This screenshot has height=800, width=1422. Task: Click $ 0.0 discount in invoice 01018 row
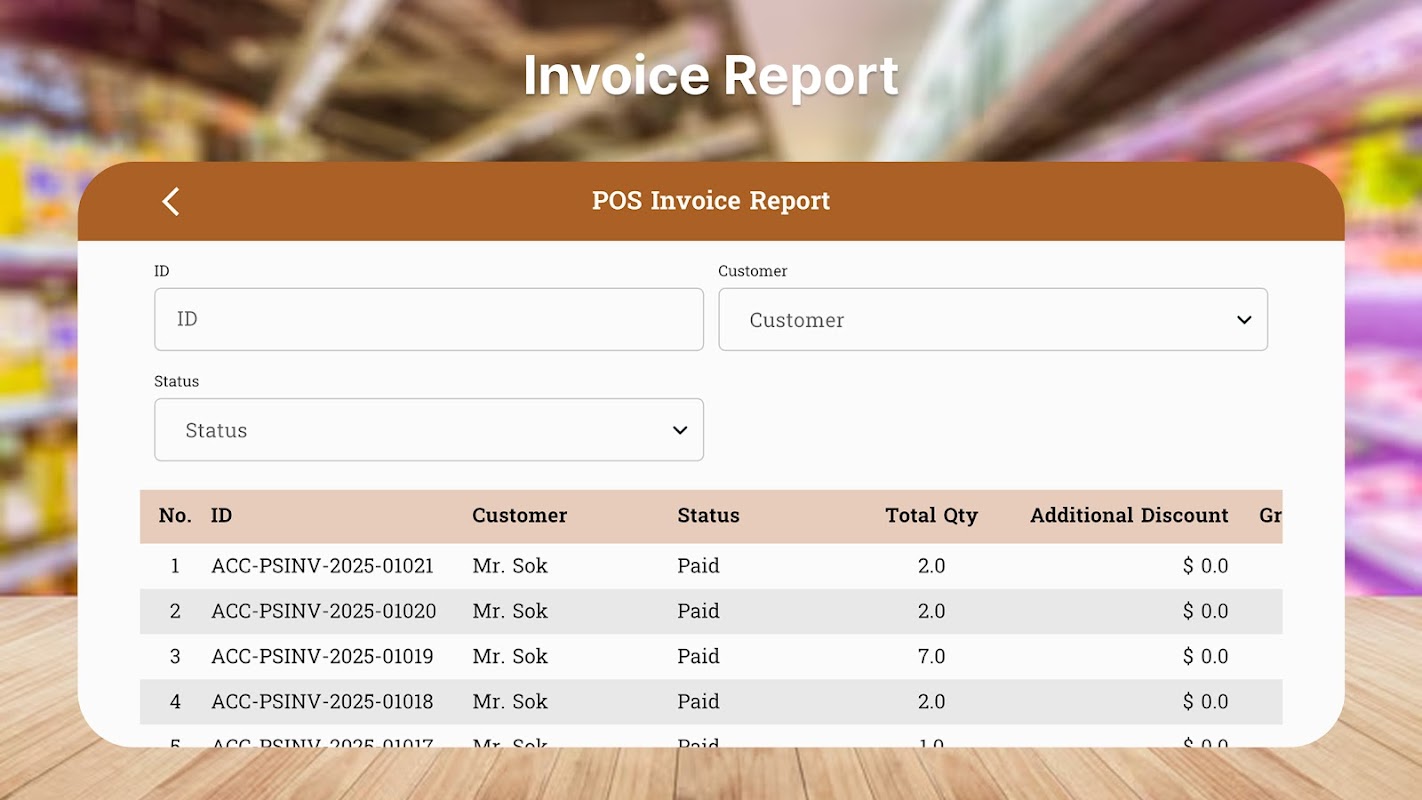tap(1205, 702)
